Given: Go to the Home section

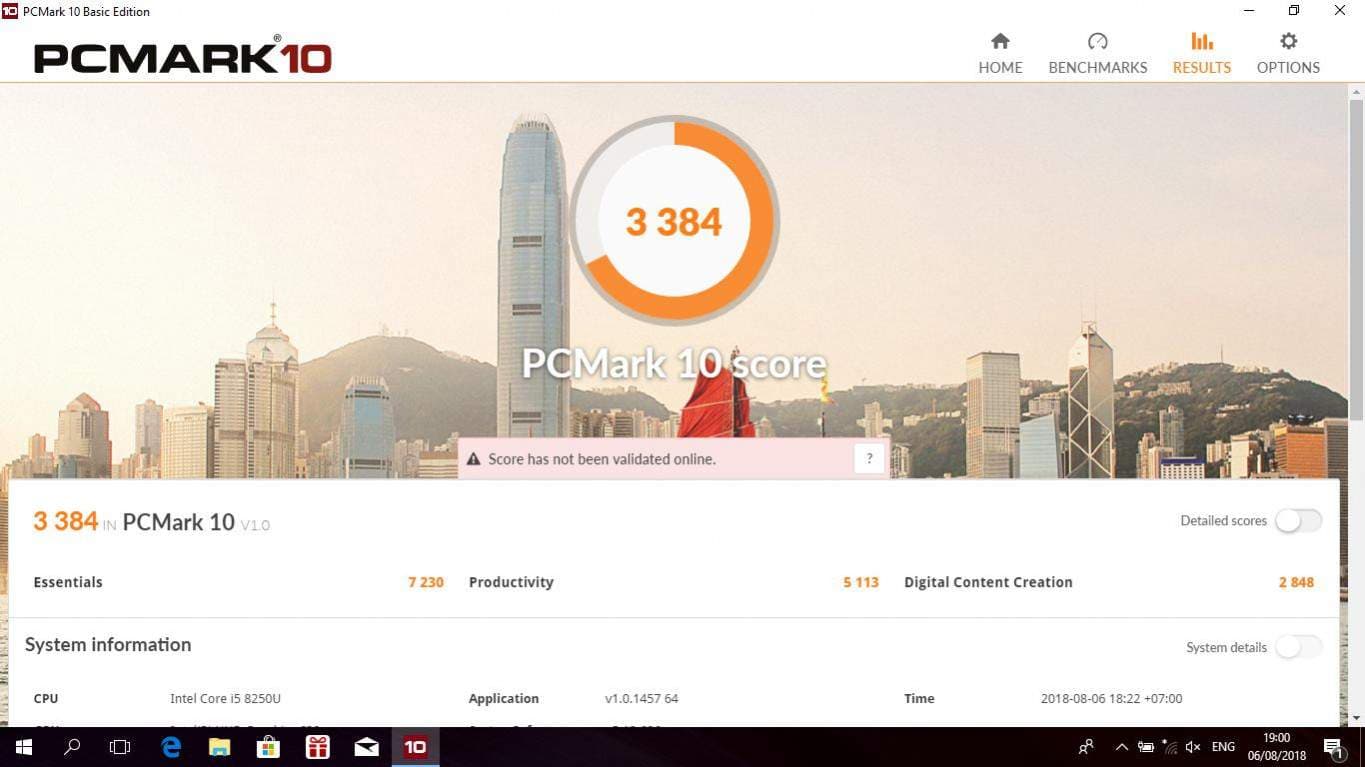Looking at the screenshot, I should [1000, 54].
